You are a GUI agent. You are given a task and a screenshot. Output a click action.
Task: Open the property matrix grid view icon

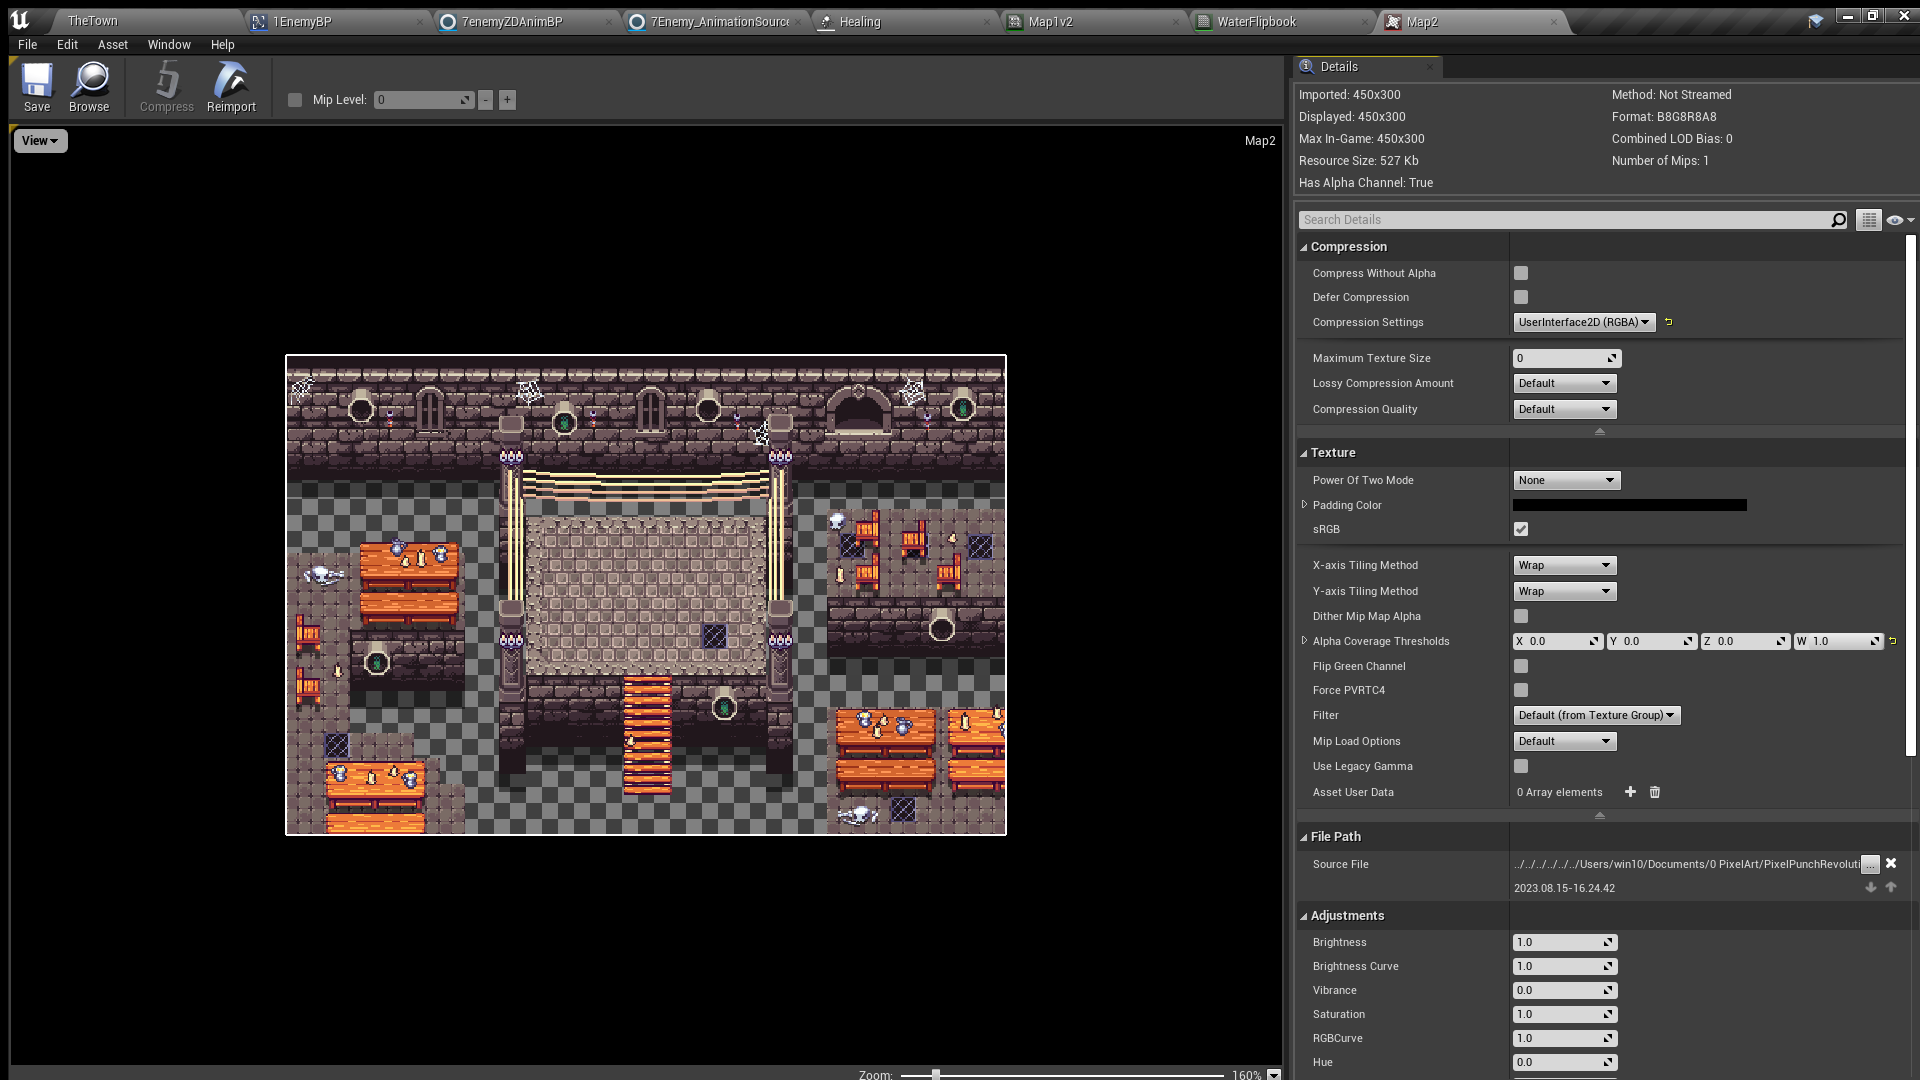click(1868, 220)
